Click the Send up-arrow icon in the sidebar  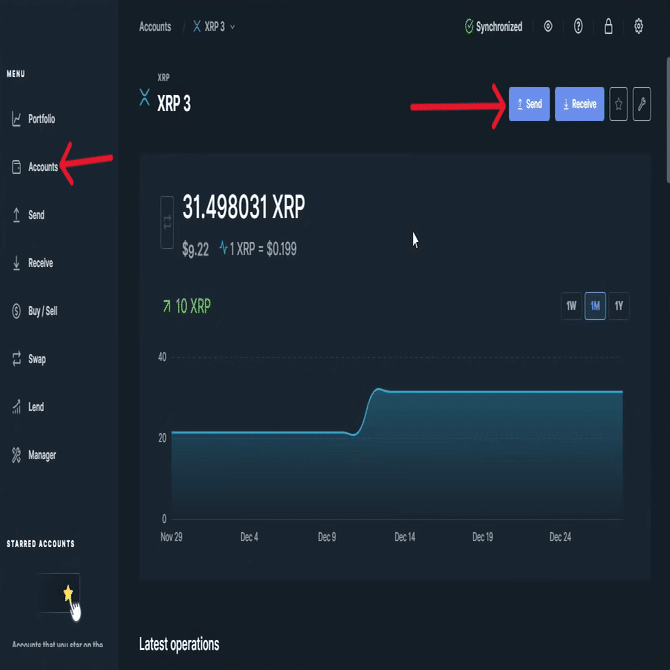pyautogui.click(x=16, y=215)
